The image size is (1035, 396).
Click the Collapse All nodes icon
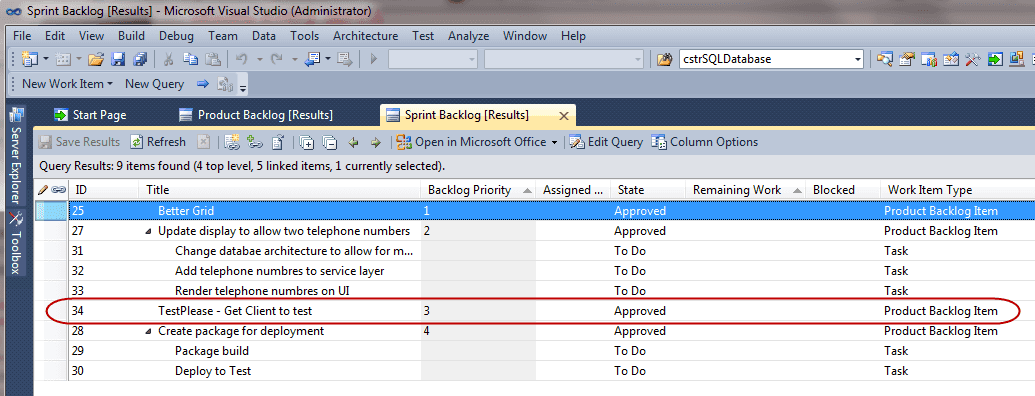(x=329, y=142)
